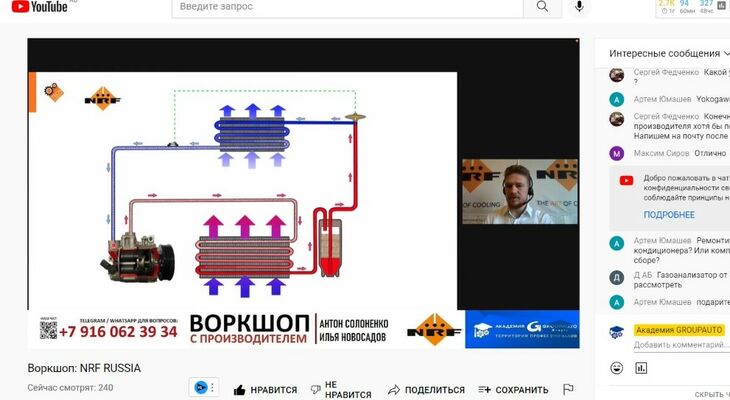Click the video title 'Воркшоп: NRF RUSSIA'

tap(84, 368)
